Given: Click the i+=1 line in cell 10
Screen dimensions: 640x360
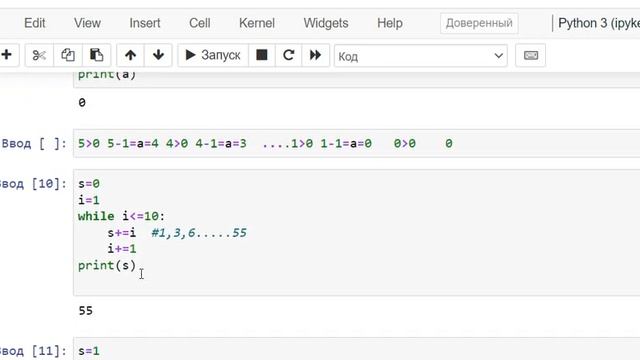Looking at the screenshot, I should tap(122, 249).
